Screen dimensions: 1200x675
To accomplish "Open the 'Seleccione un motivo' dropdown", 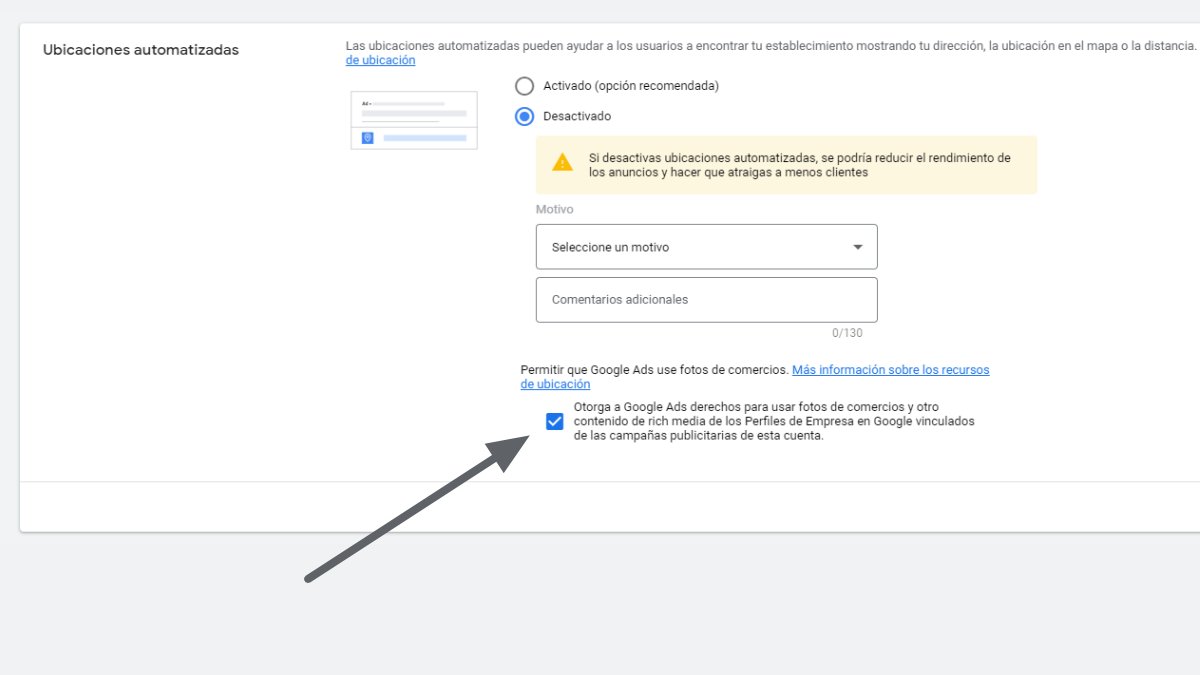I will point(706,246).
